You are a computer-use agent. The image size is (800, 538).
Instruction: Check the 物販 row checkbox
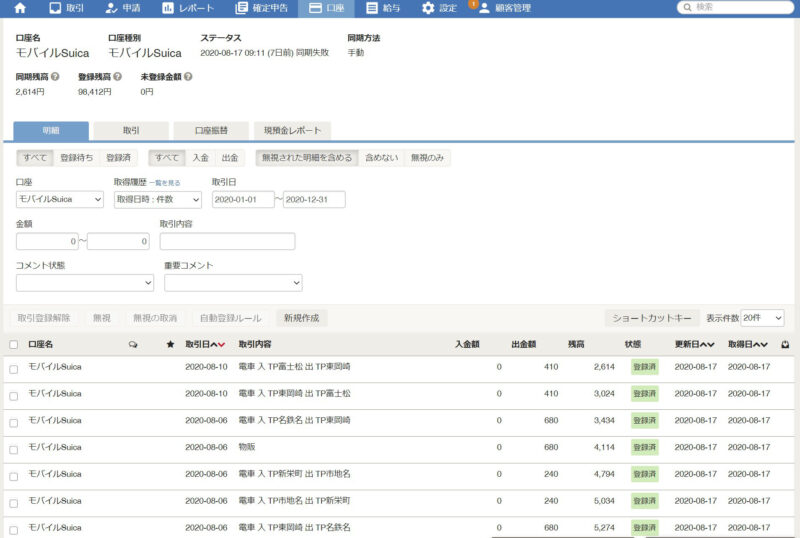(14, 450)
